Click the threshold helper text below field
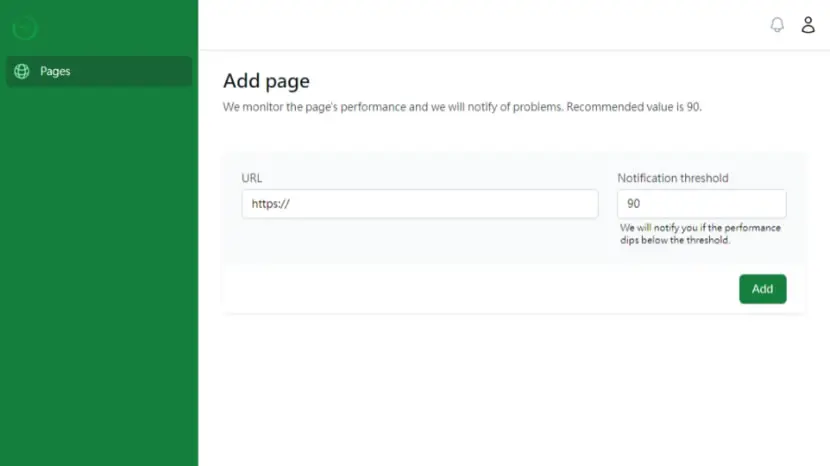The image size is (830, 466). 700,234
